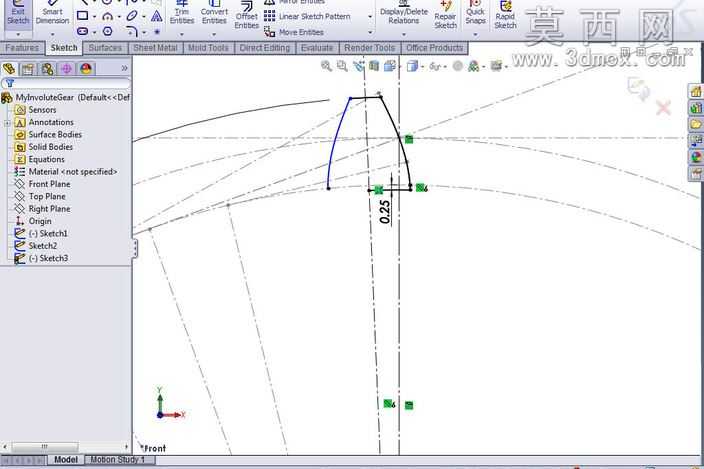Open the Evaluate tab
The height and width of the screenshot is (469, 704).
(317, 48)
